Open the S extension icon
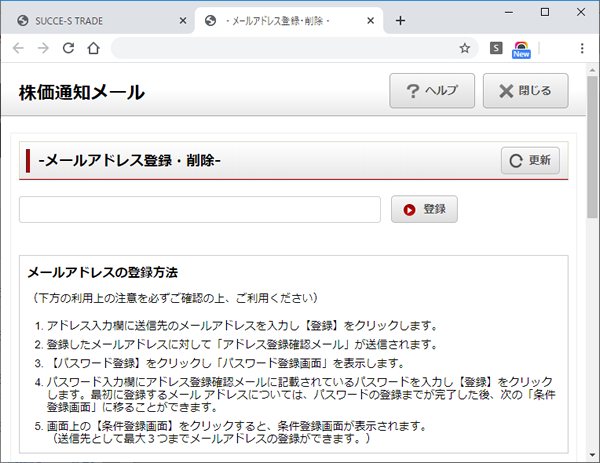Viewport: 600px width, 463px height. (x=496, y=47)
